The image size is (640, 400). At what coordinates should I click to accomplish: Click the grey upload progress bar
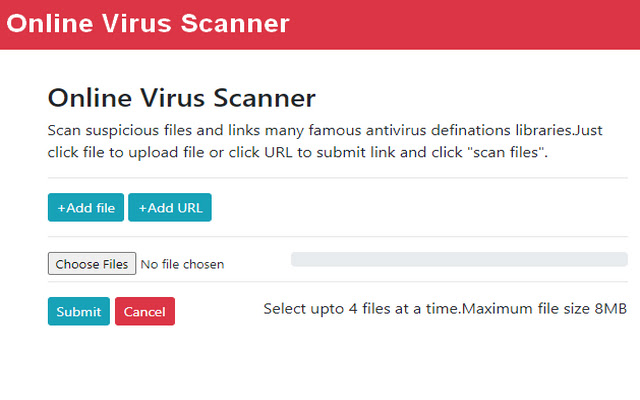[458, 259]
